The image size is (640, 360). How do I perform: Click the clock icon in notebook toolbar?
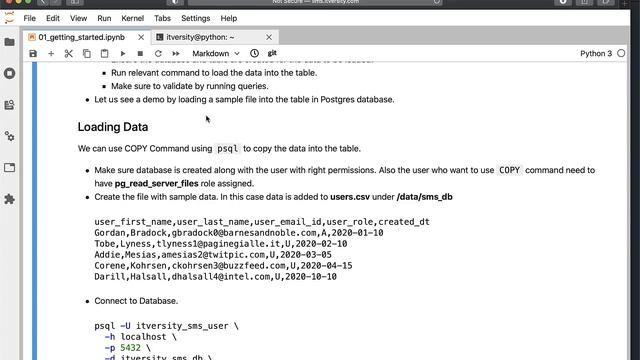tap(254, 53)
